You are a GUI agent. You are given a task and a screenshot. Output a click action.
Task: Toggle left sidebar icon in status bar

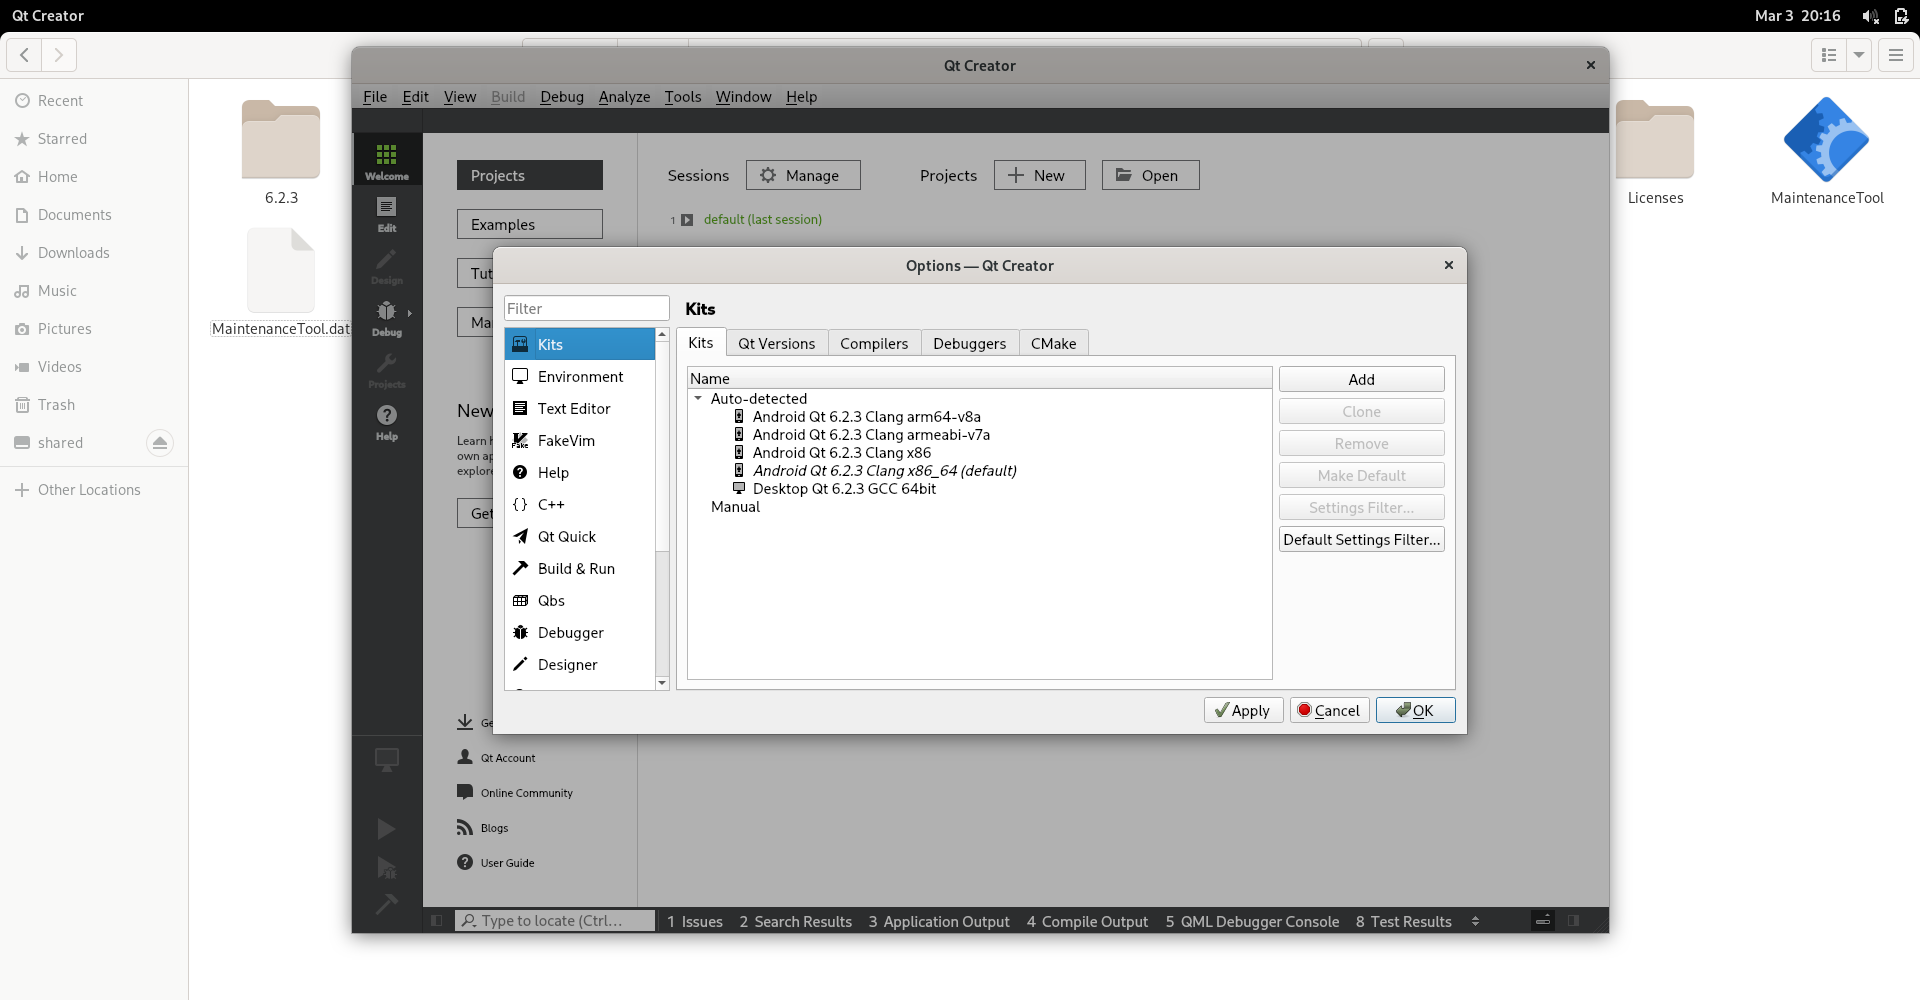tap(437, 921)
